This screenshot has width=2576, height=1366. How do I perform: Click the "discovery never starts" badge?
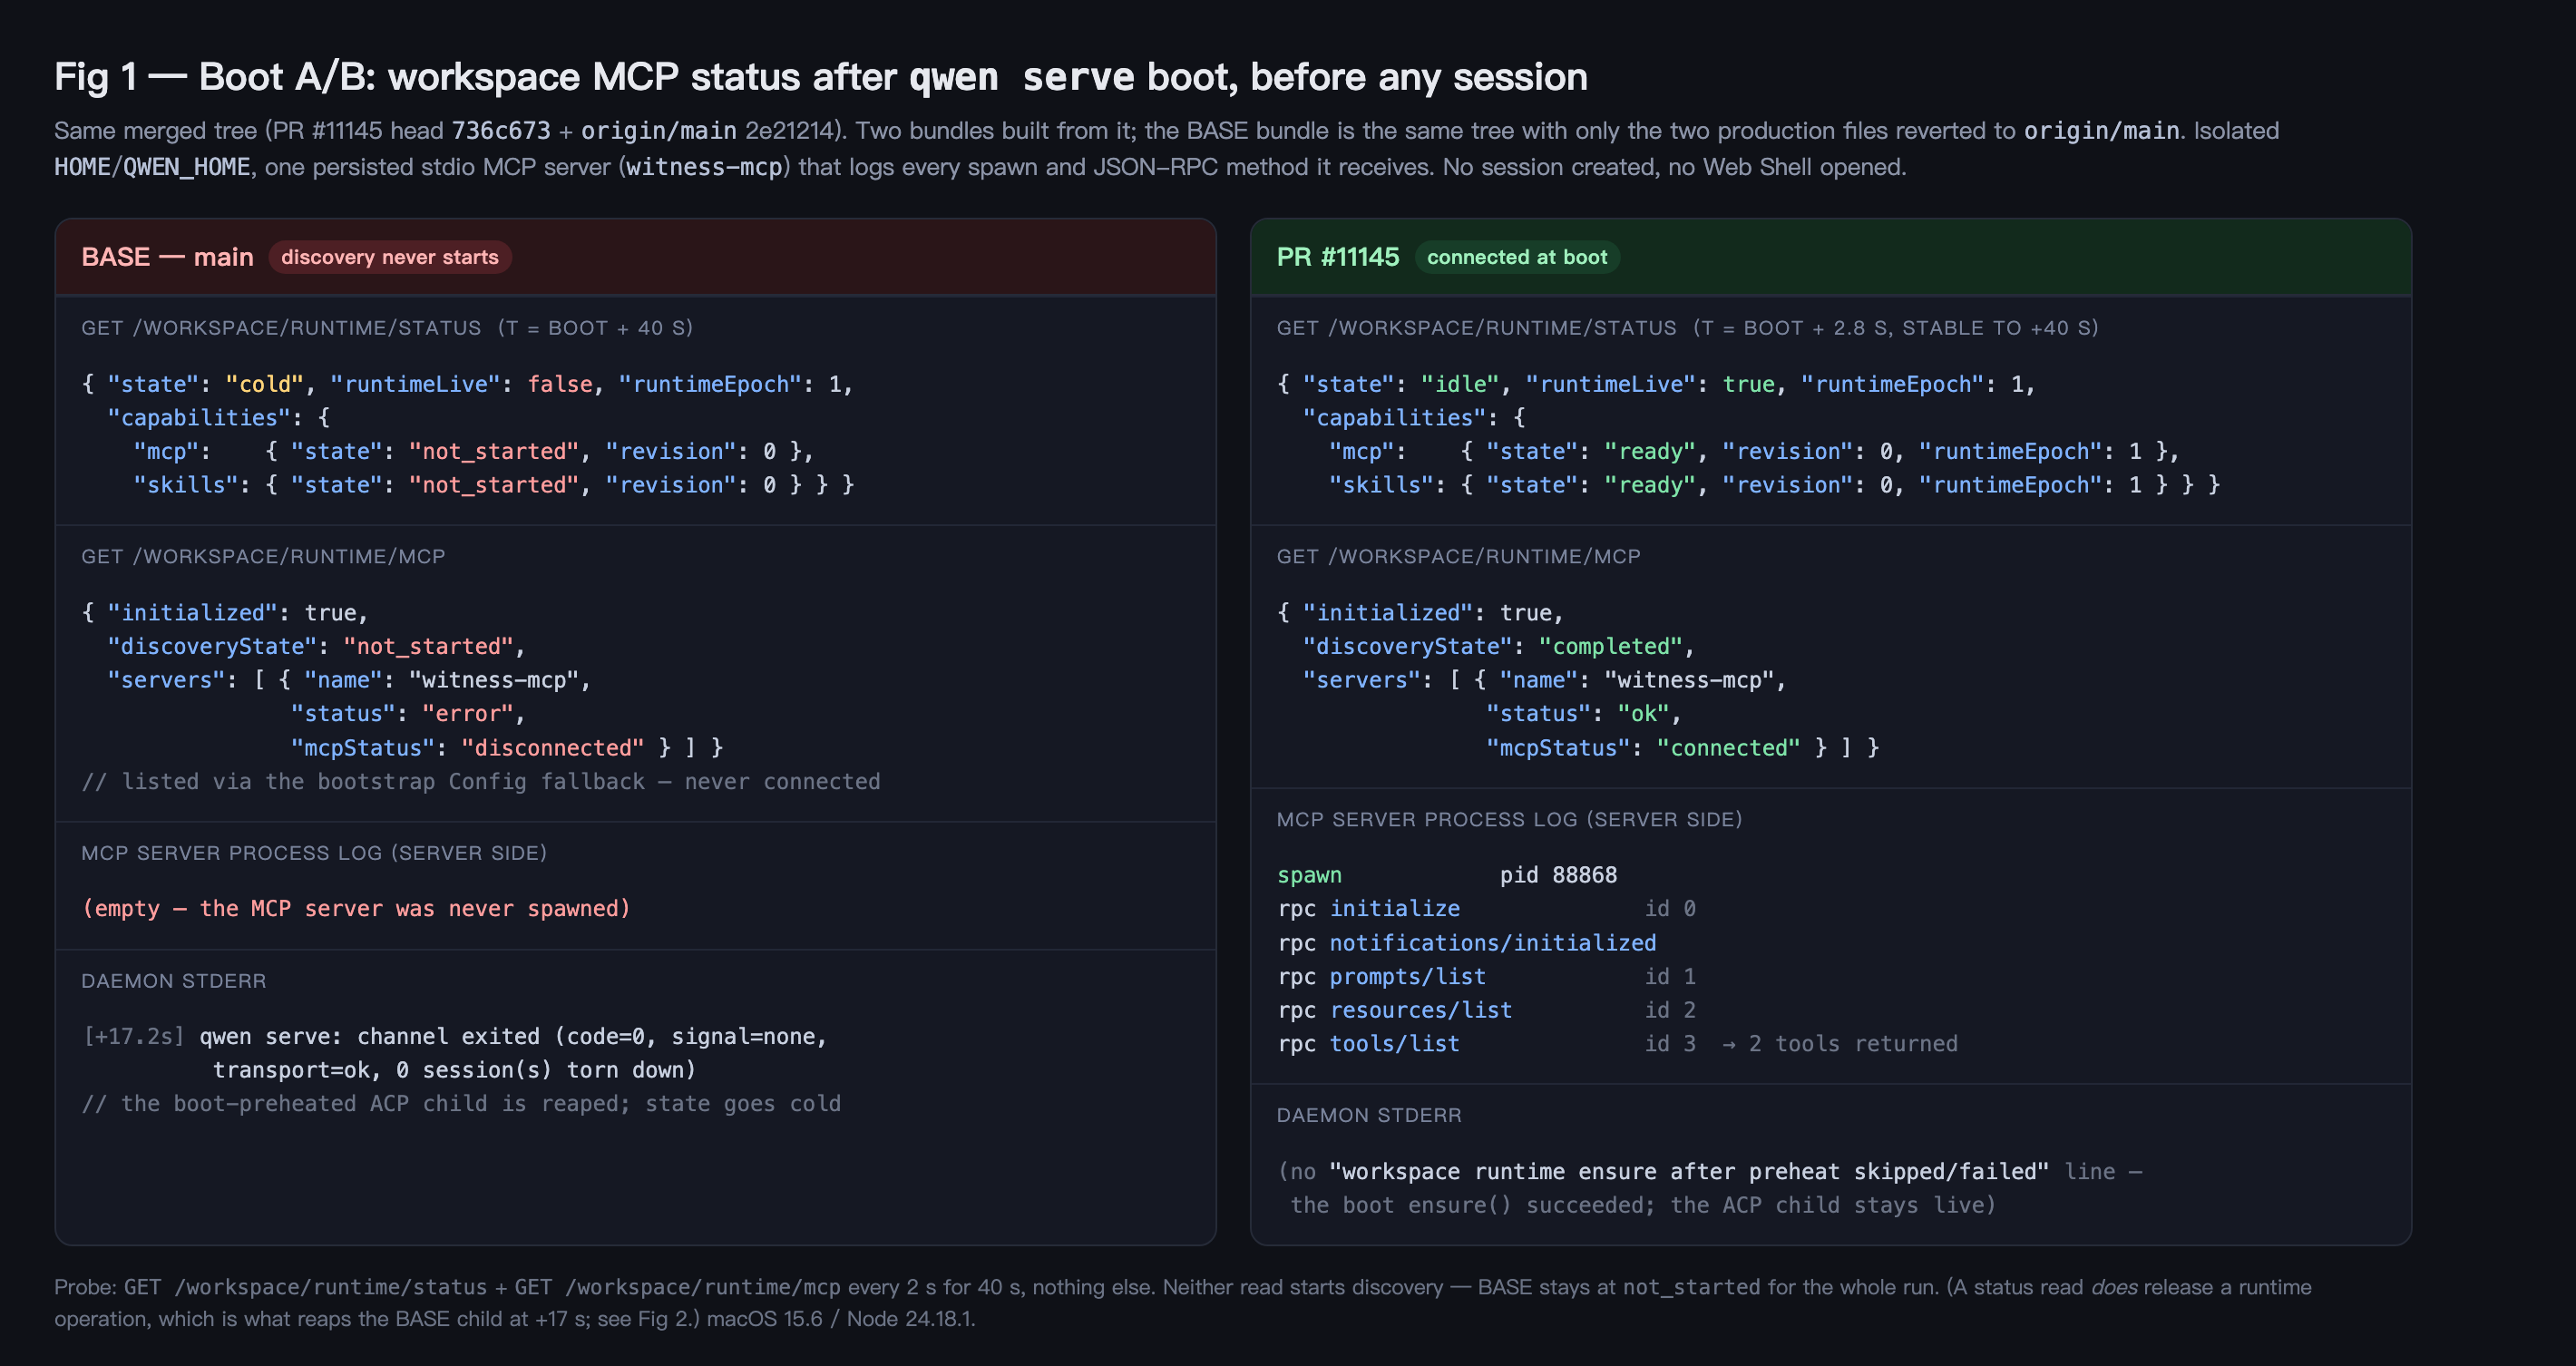pyautogui.click(x=389, y=257)
